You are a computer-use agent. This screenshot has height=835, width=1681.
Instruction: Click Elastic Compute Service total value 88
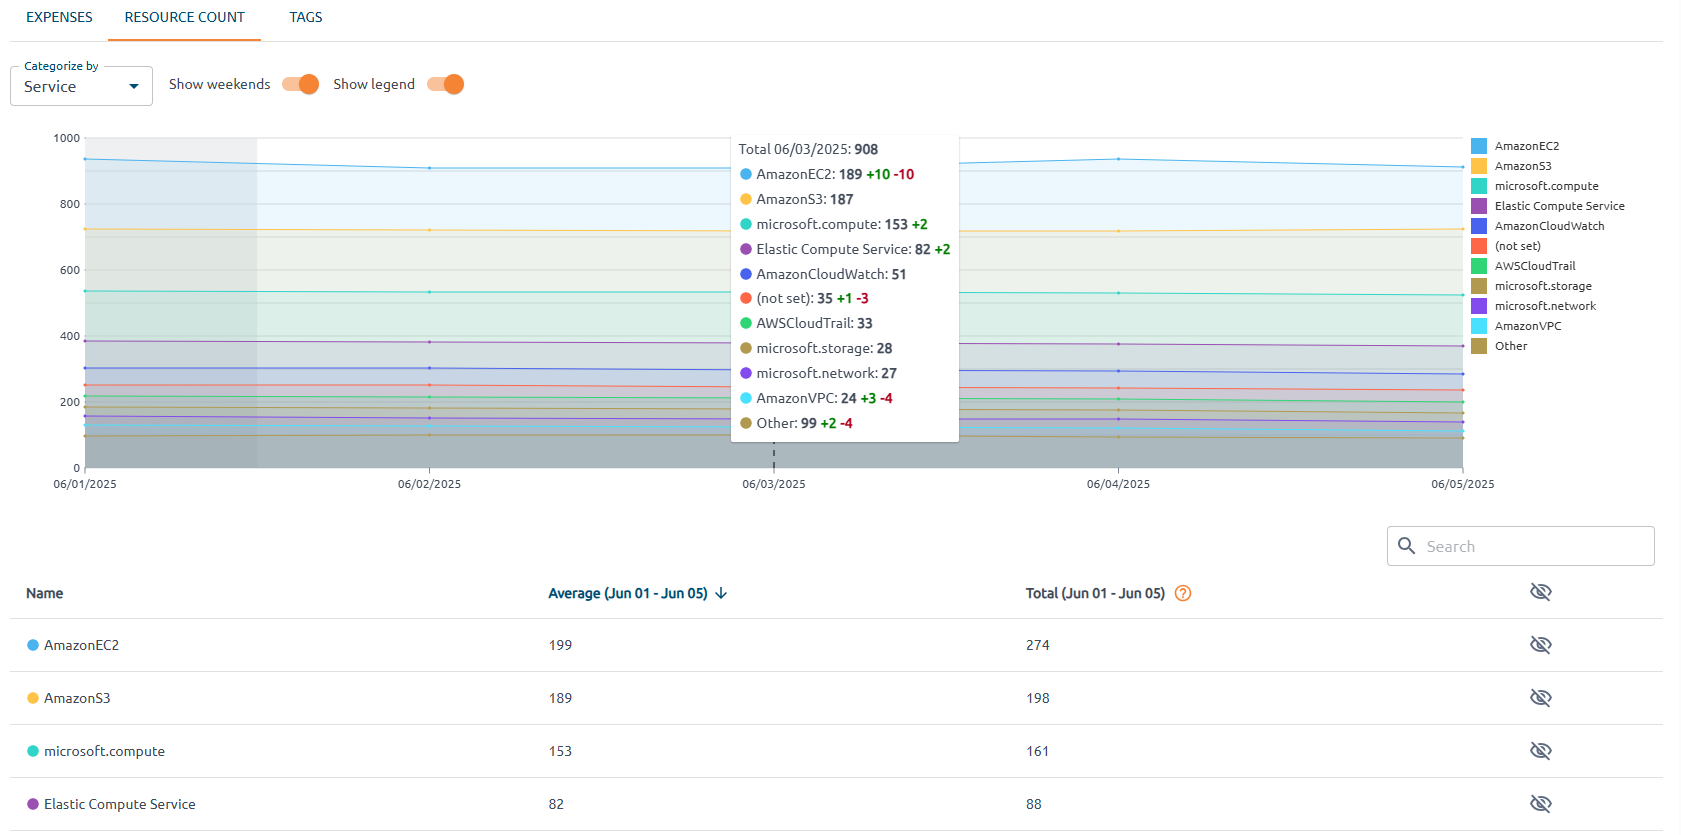point(1034,804)
